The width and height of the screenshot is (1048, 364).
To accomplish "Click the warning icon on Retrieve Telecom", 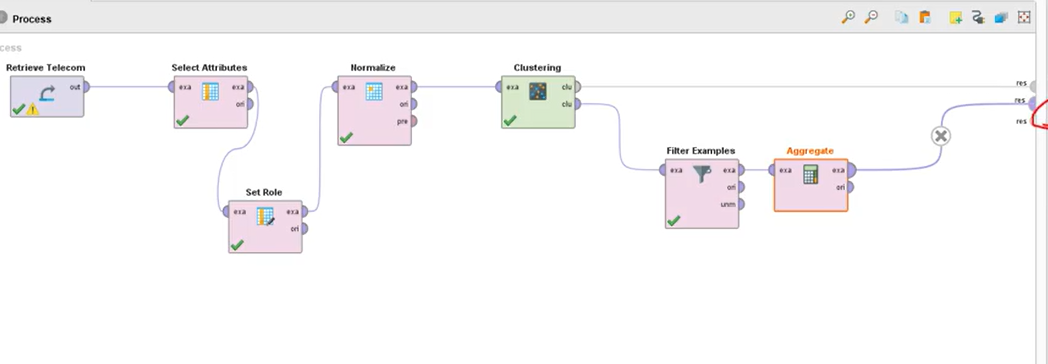I will pos(32,110).
